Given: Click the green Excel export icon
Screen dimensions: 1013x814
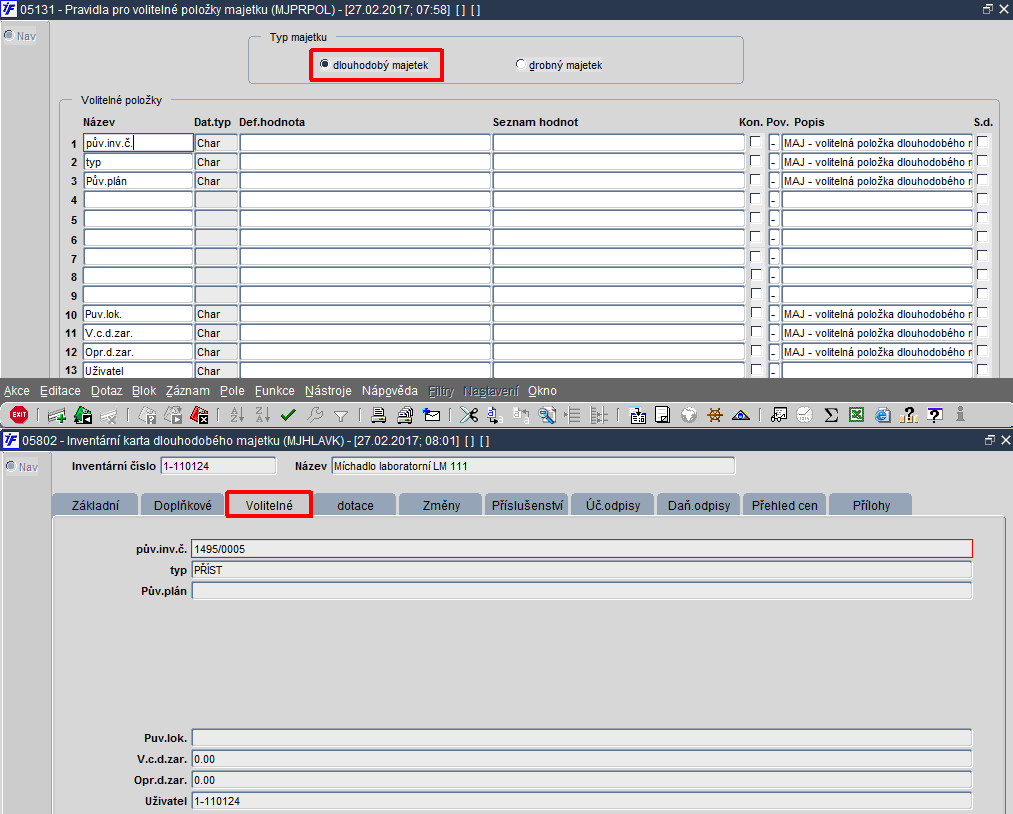Looking at the screenshot, I should click(x=857, y=415).
